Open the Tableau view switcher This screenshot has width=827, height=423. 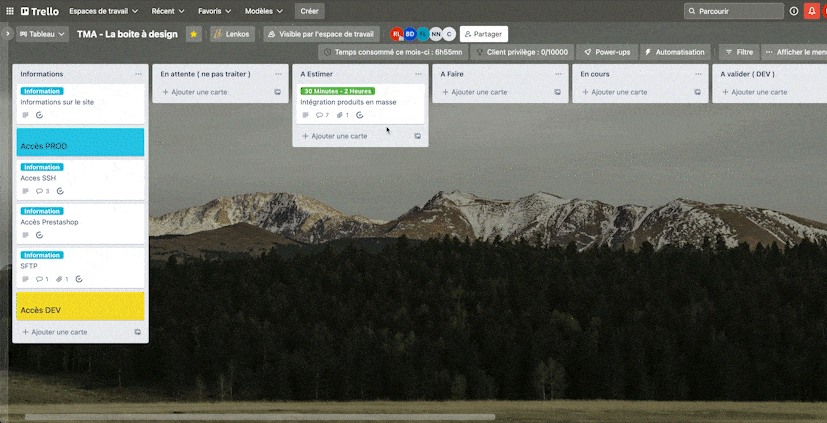coord(42,34)
